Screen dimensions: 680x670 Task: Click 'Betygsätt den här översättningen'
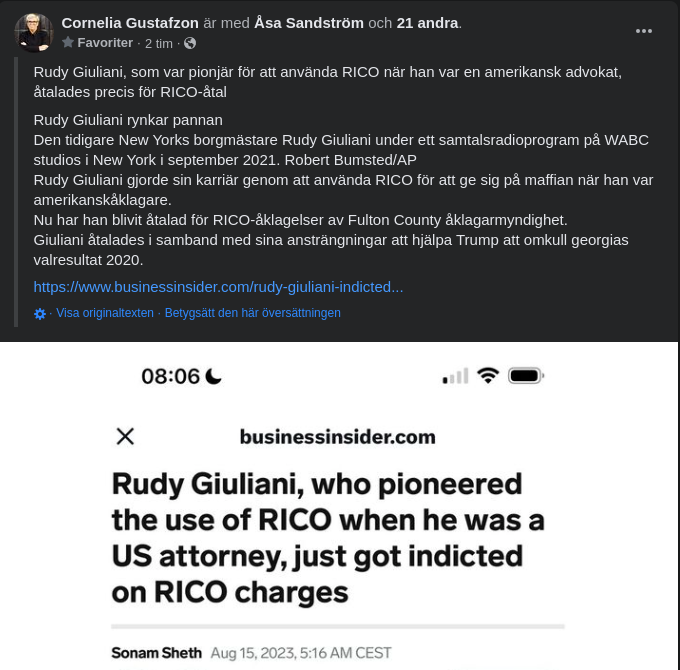[x=253, y=313]
